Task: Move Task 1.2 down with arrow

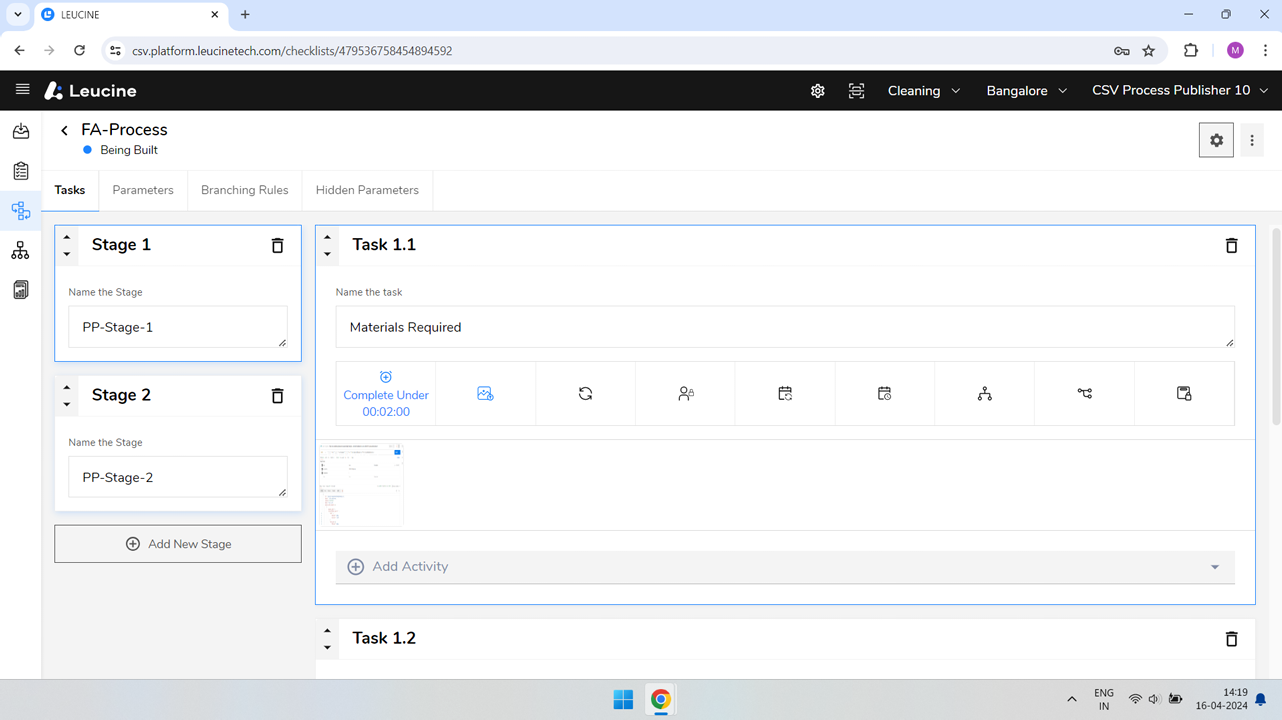Action: pyautogui.click(x=327, y=647)
